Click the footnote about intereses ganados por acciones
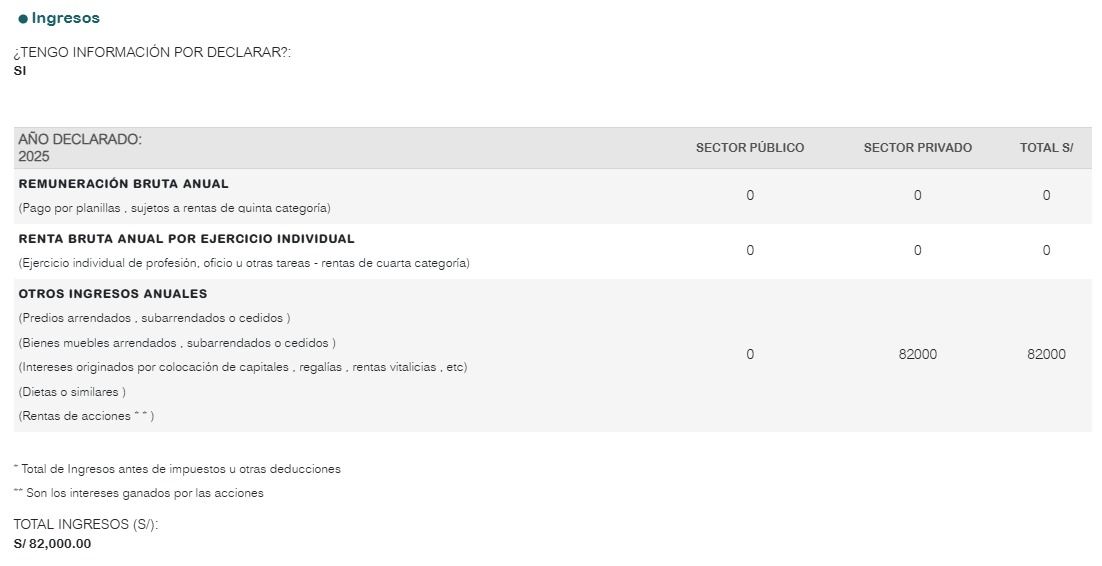Screen dimensions: 1102x566 138,493
